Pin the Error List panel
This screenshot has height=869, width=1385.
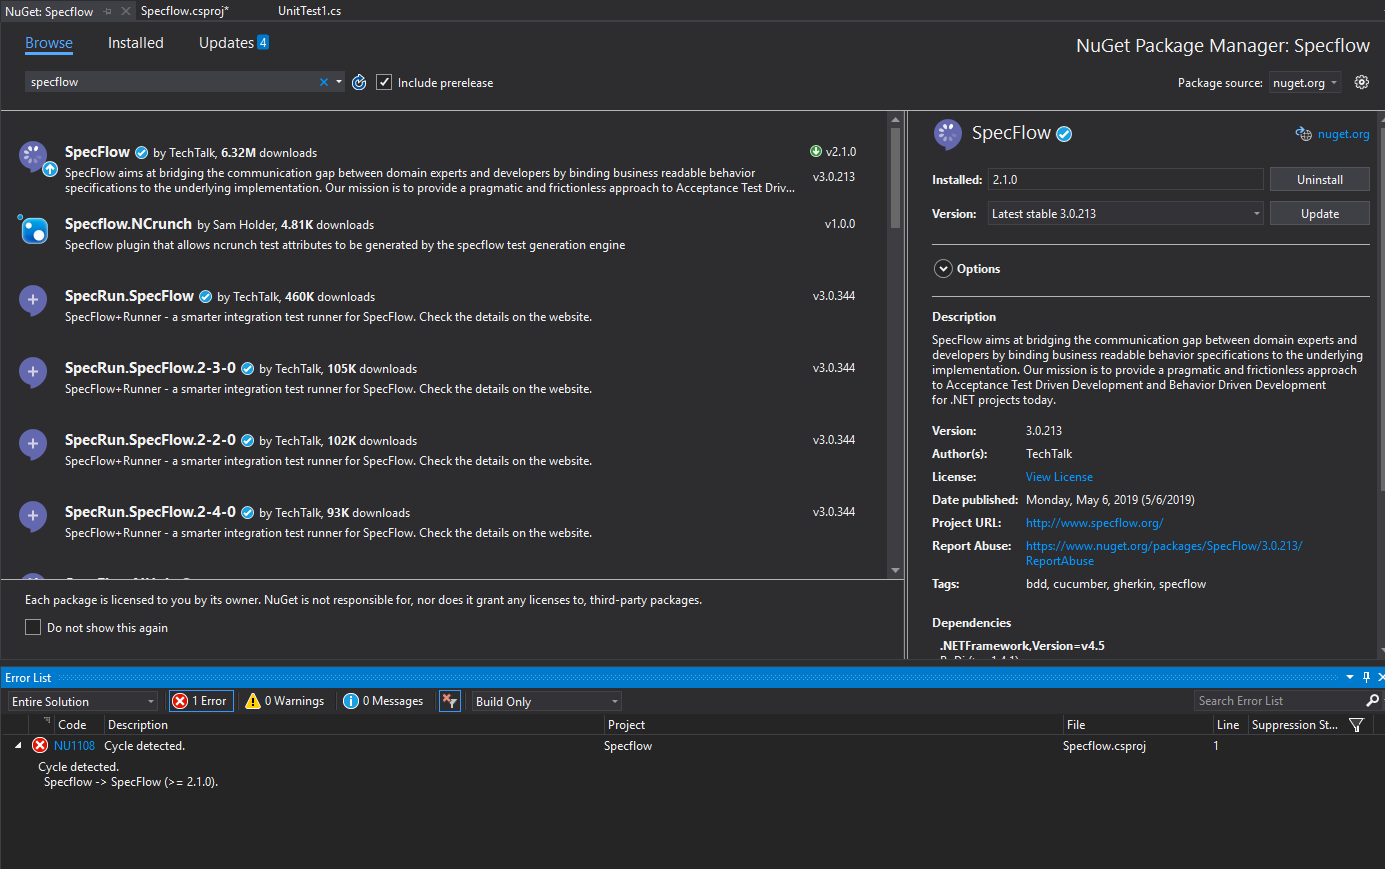[x=1365, y=677]
